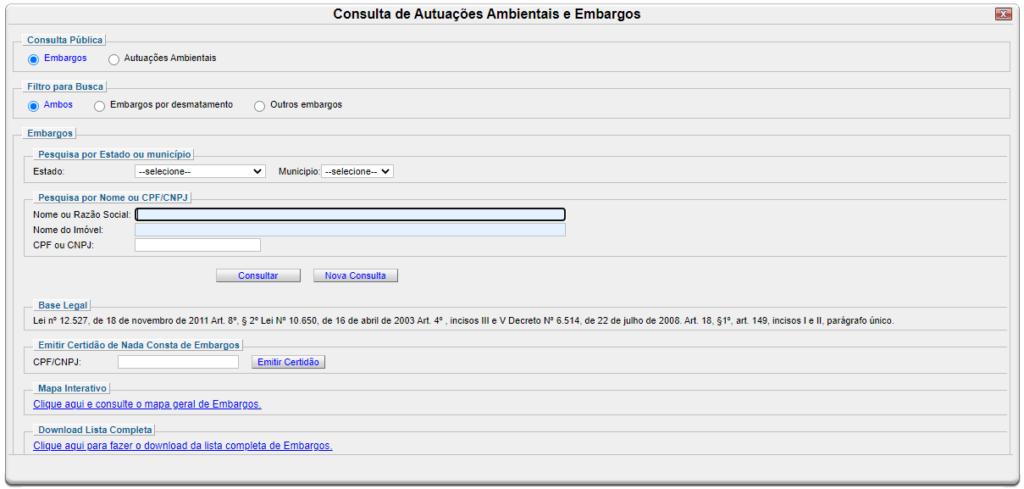The image size is (1024, 489).
Task: Filter by Embargos por desmatamento
Action: coord(99,105)
